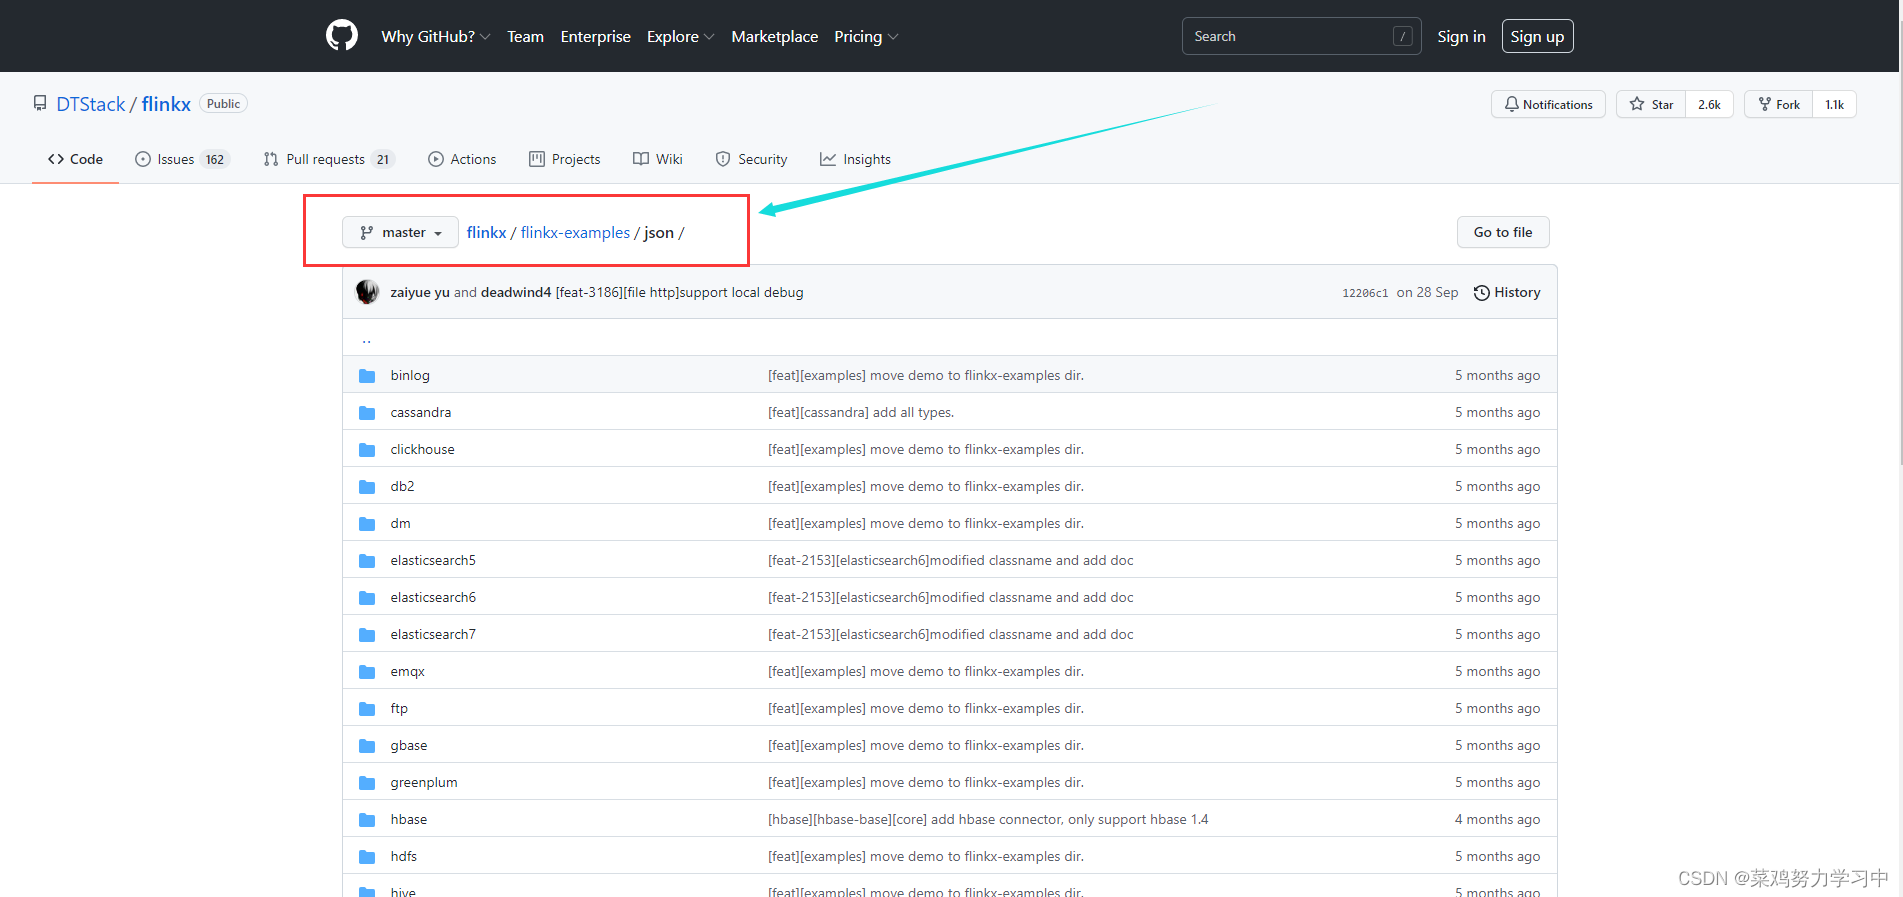Click author name zaiyue yu

pyautogui.click(x=420, y=292)
